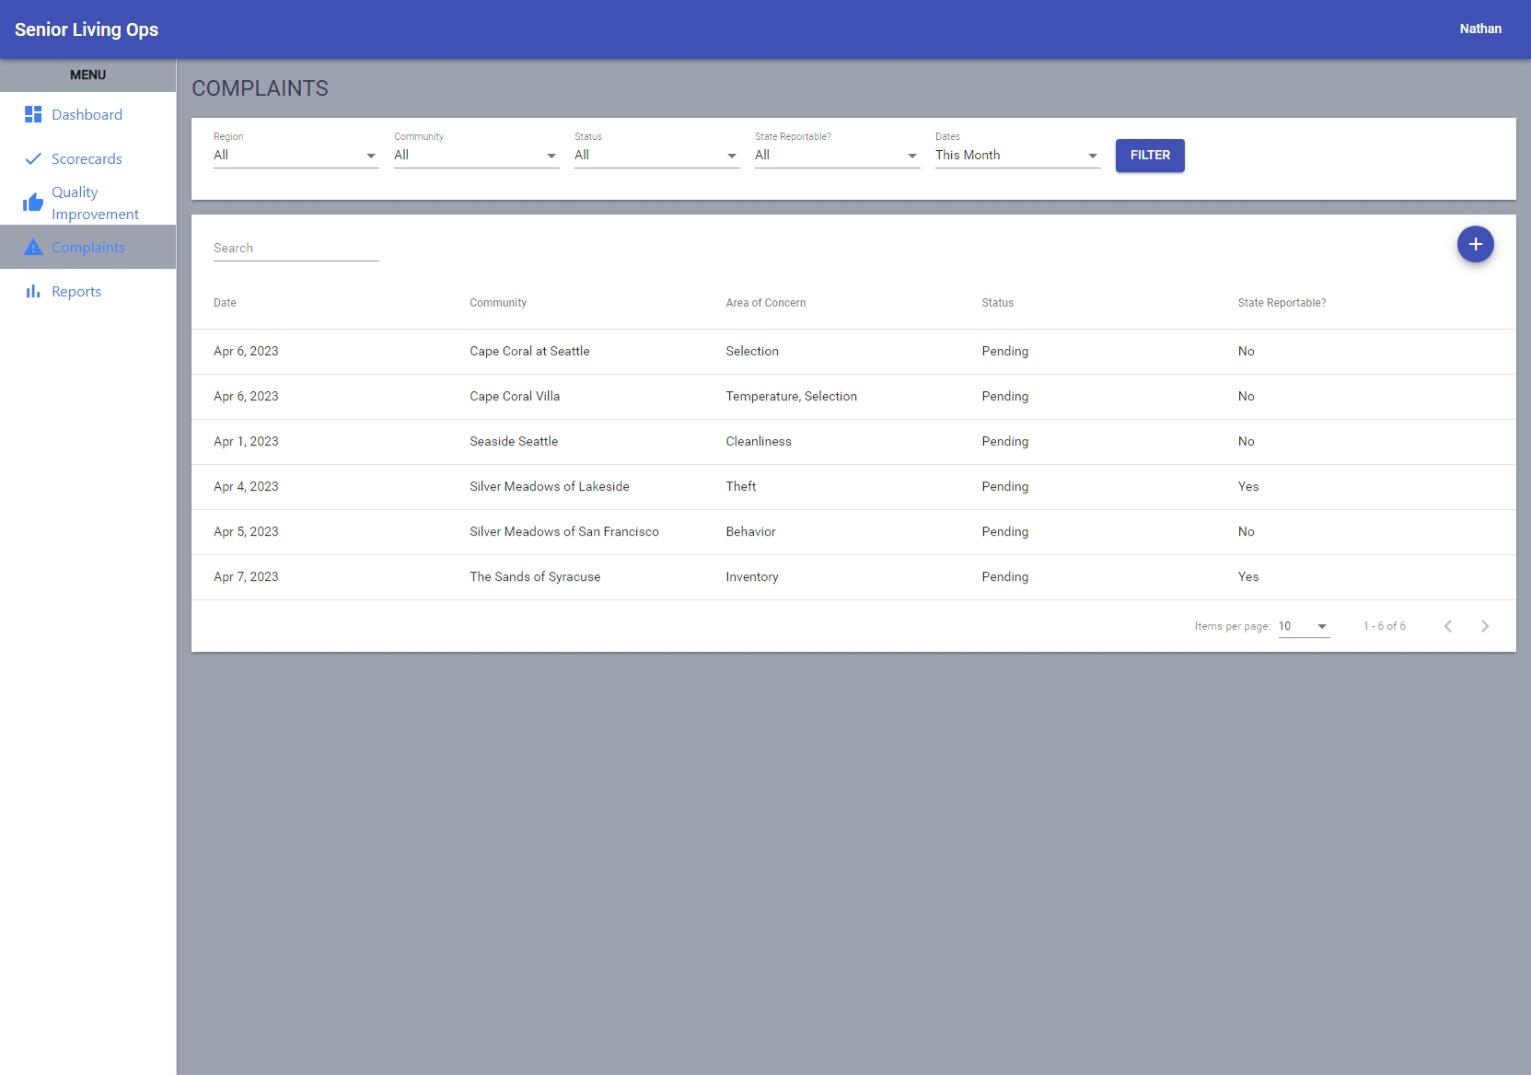Open the Scorecards menu item
This screenshot has height=1075, width=1531.
[x=87, y=159]
